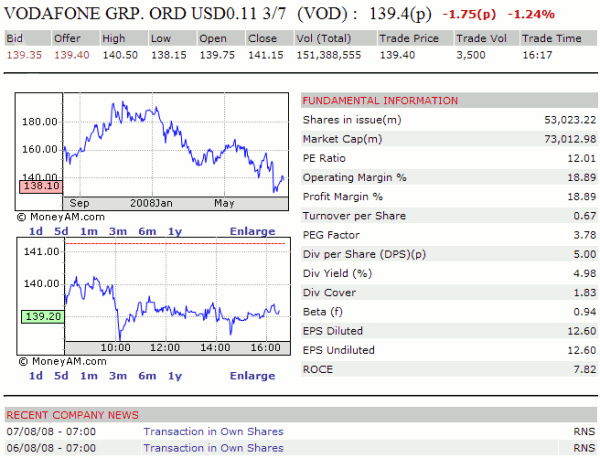Click the RNS source on the 06/08/08 row
The height and width of the screenshot is (458, 600).
pos(584,448)
